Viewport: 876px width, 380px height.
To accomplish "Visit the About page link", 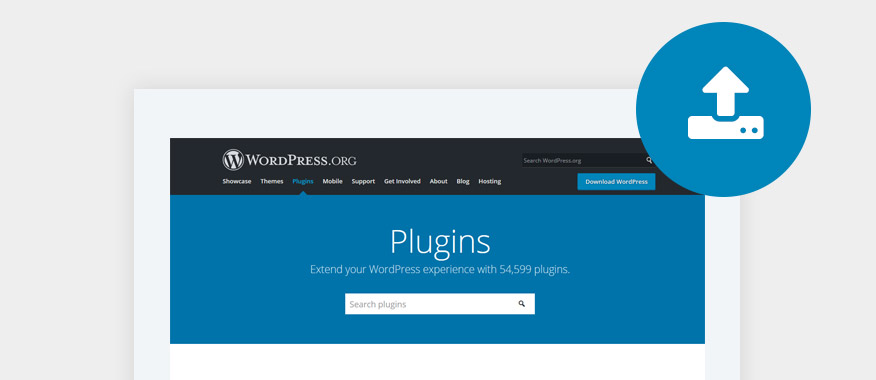I will pos(439,182).
